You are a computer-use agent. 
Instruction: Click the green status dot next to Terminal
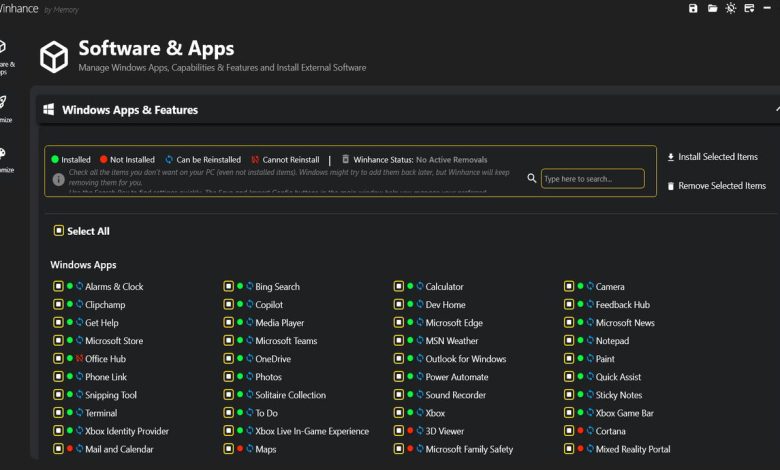[x=70, y=412]
